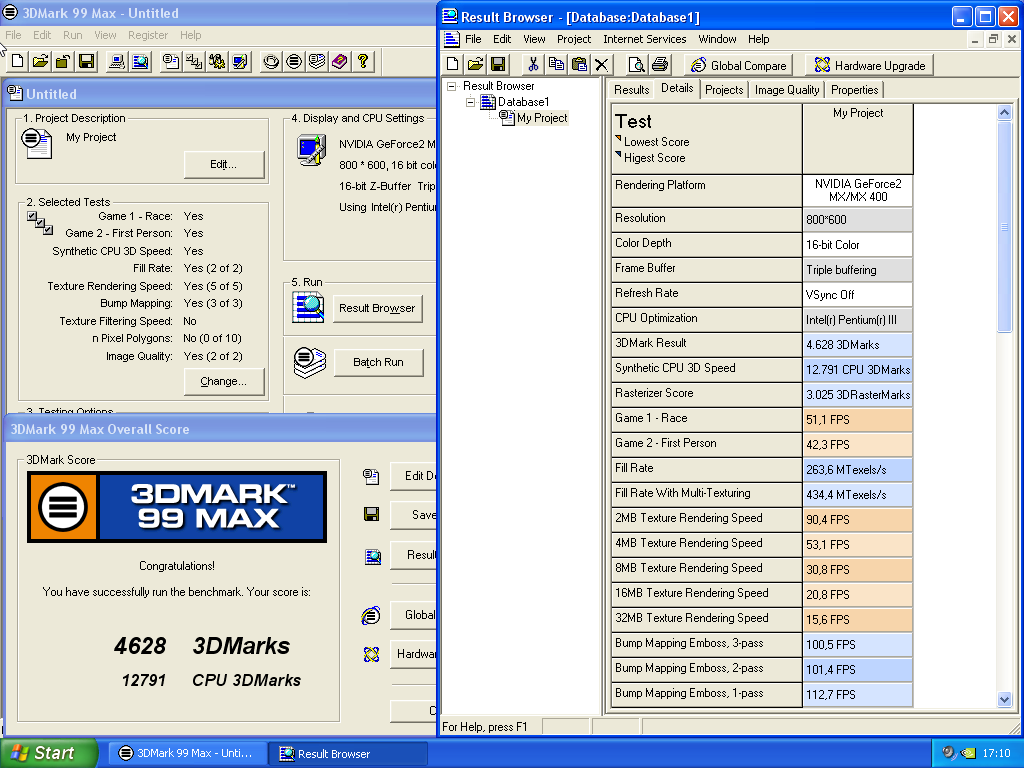Click the Global Compare toolbar button
1024x768 pixels.
click(738, 65)
